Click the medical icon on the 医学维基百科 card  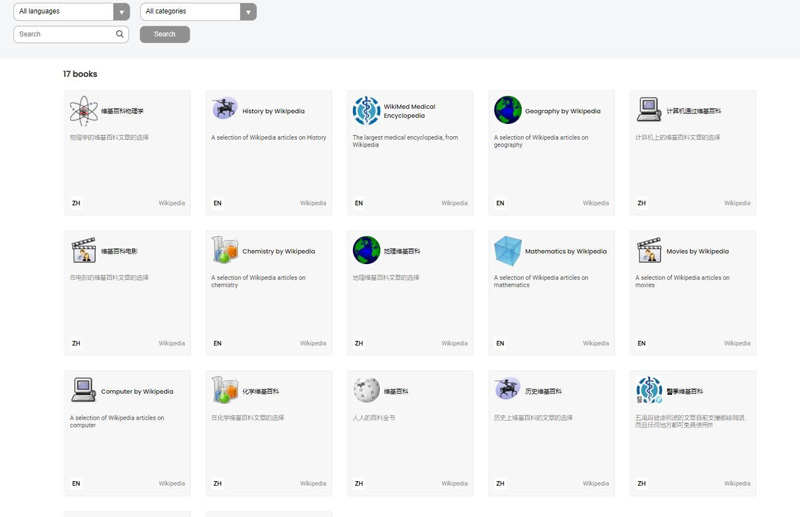click(649, 390)
